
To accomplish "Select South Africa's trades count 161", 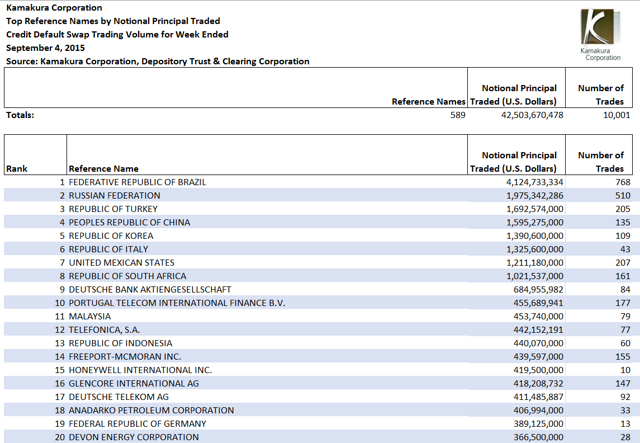I will click(623, 276).
